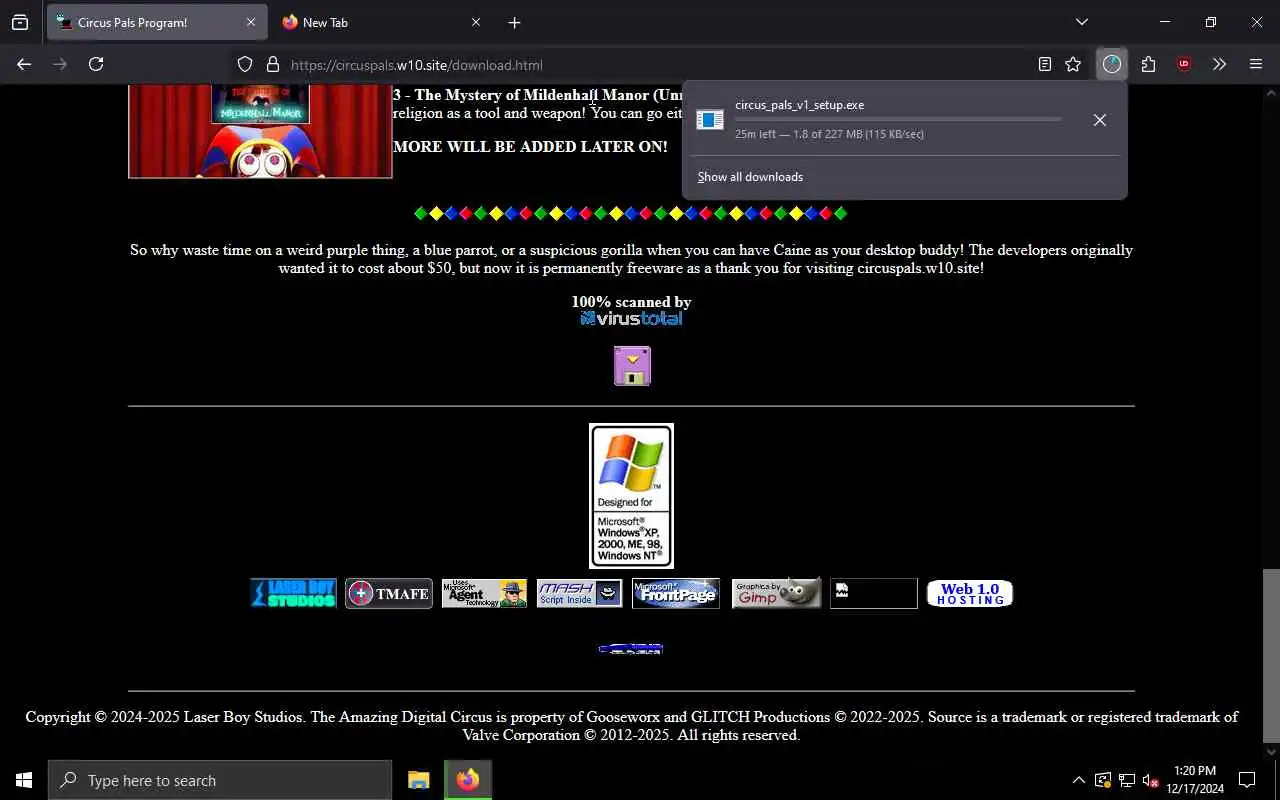Click the small blue banner below badges
The width and height of the screenshot is (1280, 800).
[x=631, y=649]
